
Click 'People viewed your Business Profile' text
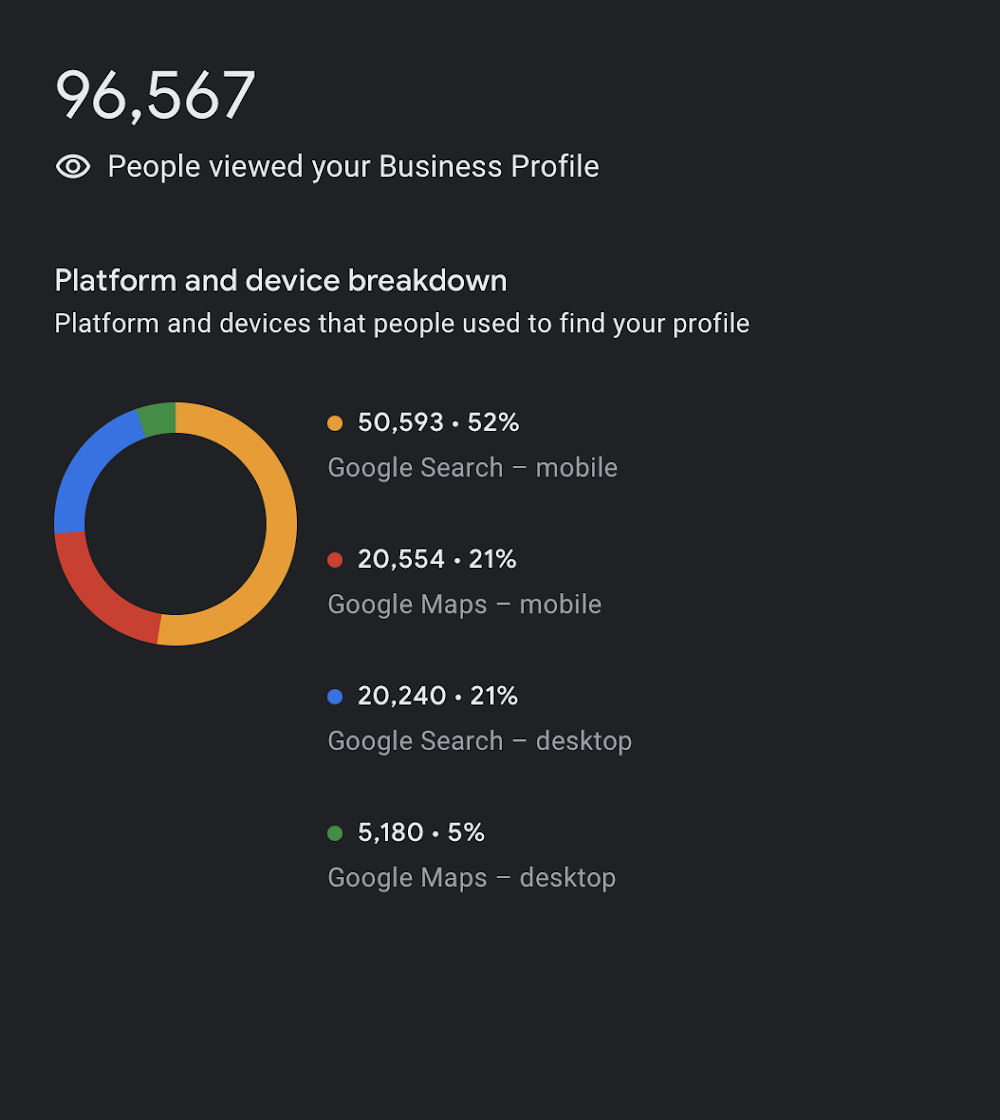click(x=353, y=167)
